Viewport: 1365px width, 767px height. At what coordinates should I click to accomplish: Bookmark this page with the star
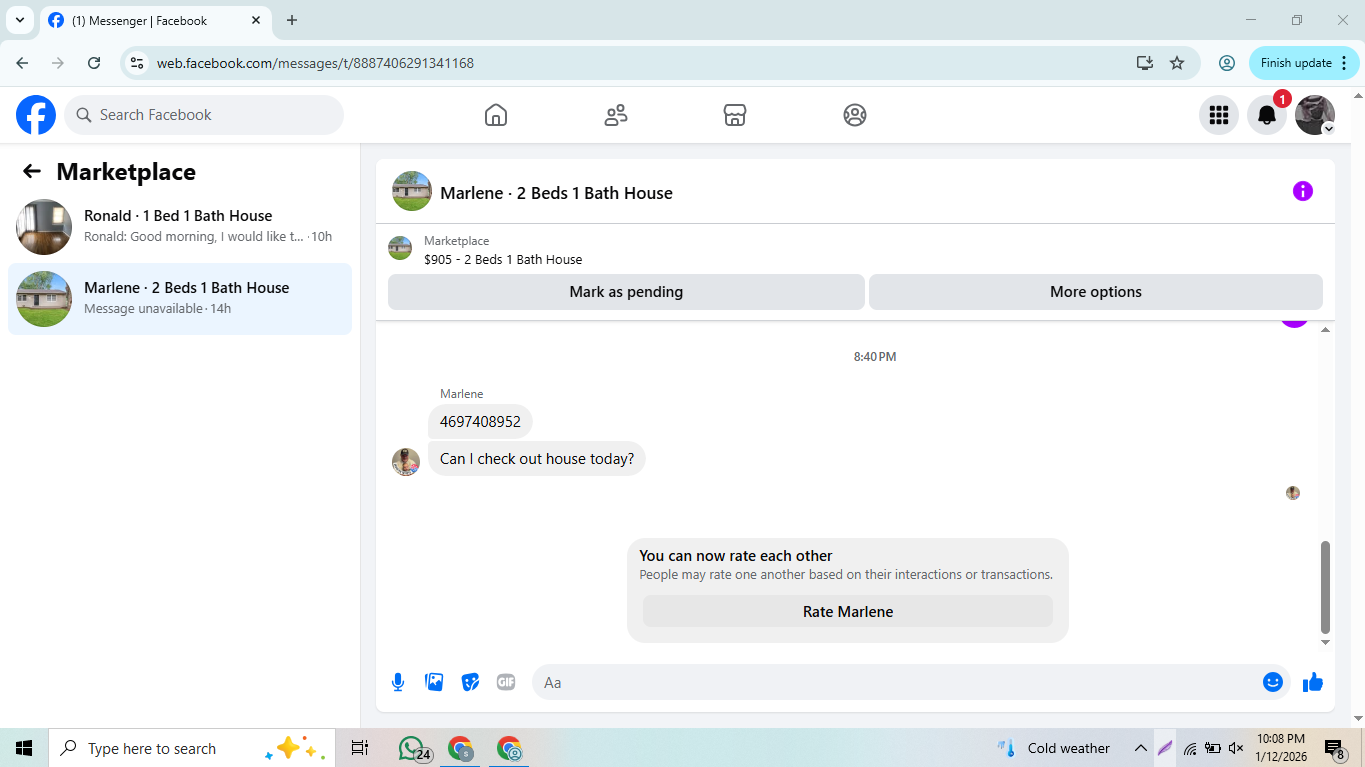pos(1177,63)
